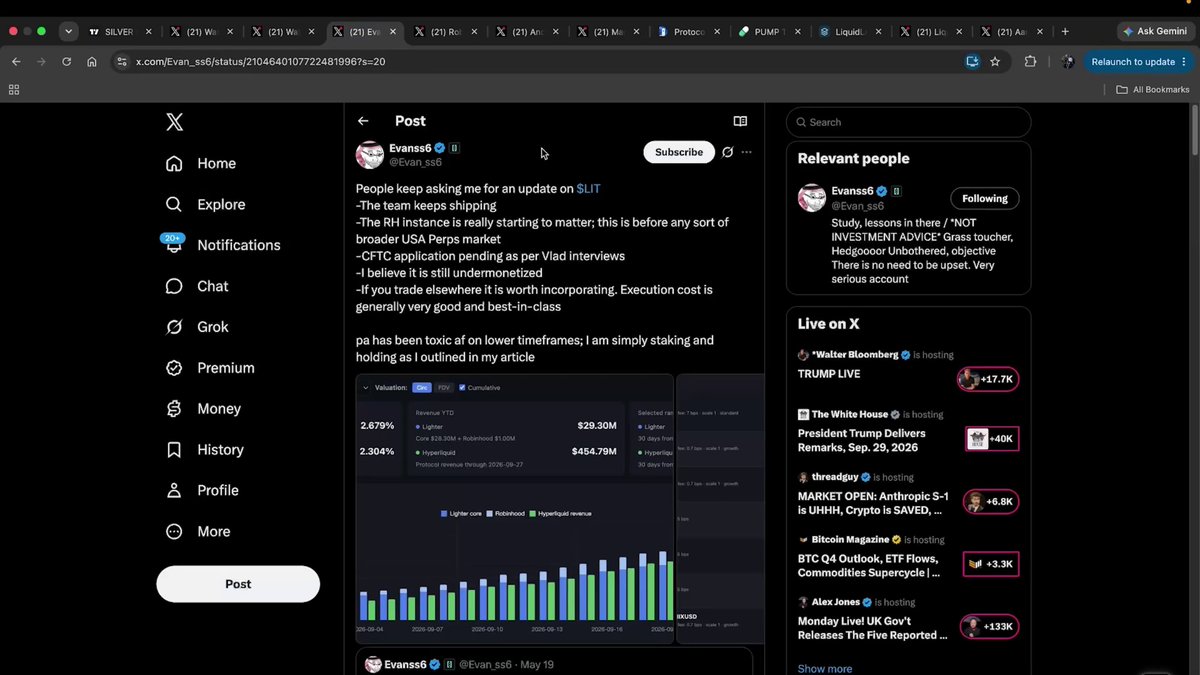
Task: Open the browser Extensions puzzle icon
Action: coord(1031,61)
